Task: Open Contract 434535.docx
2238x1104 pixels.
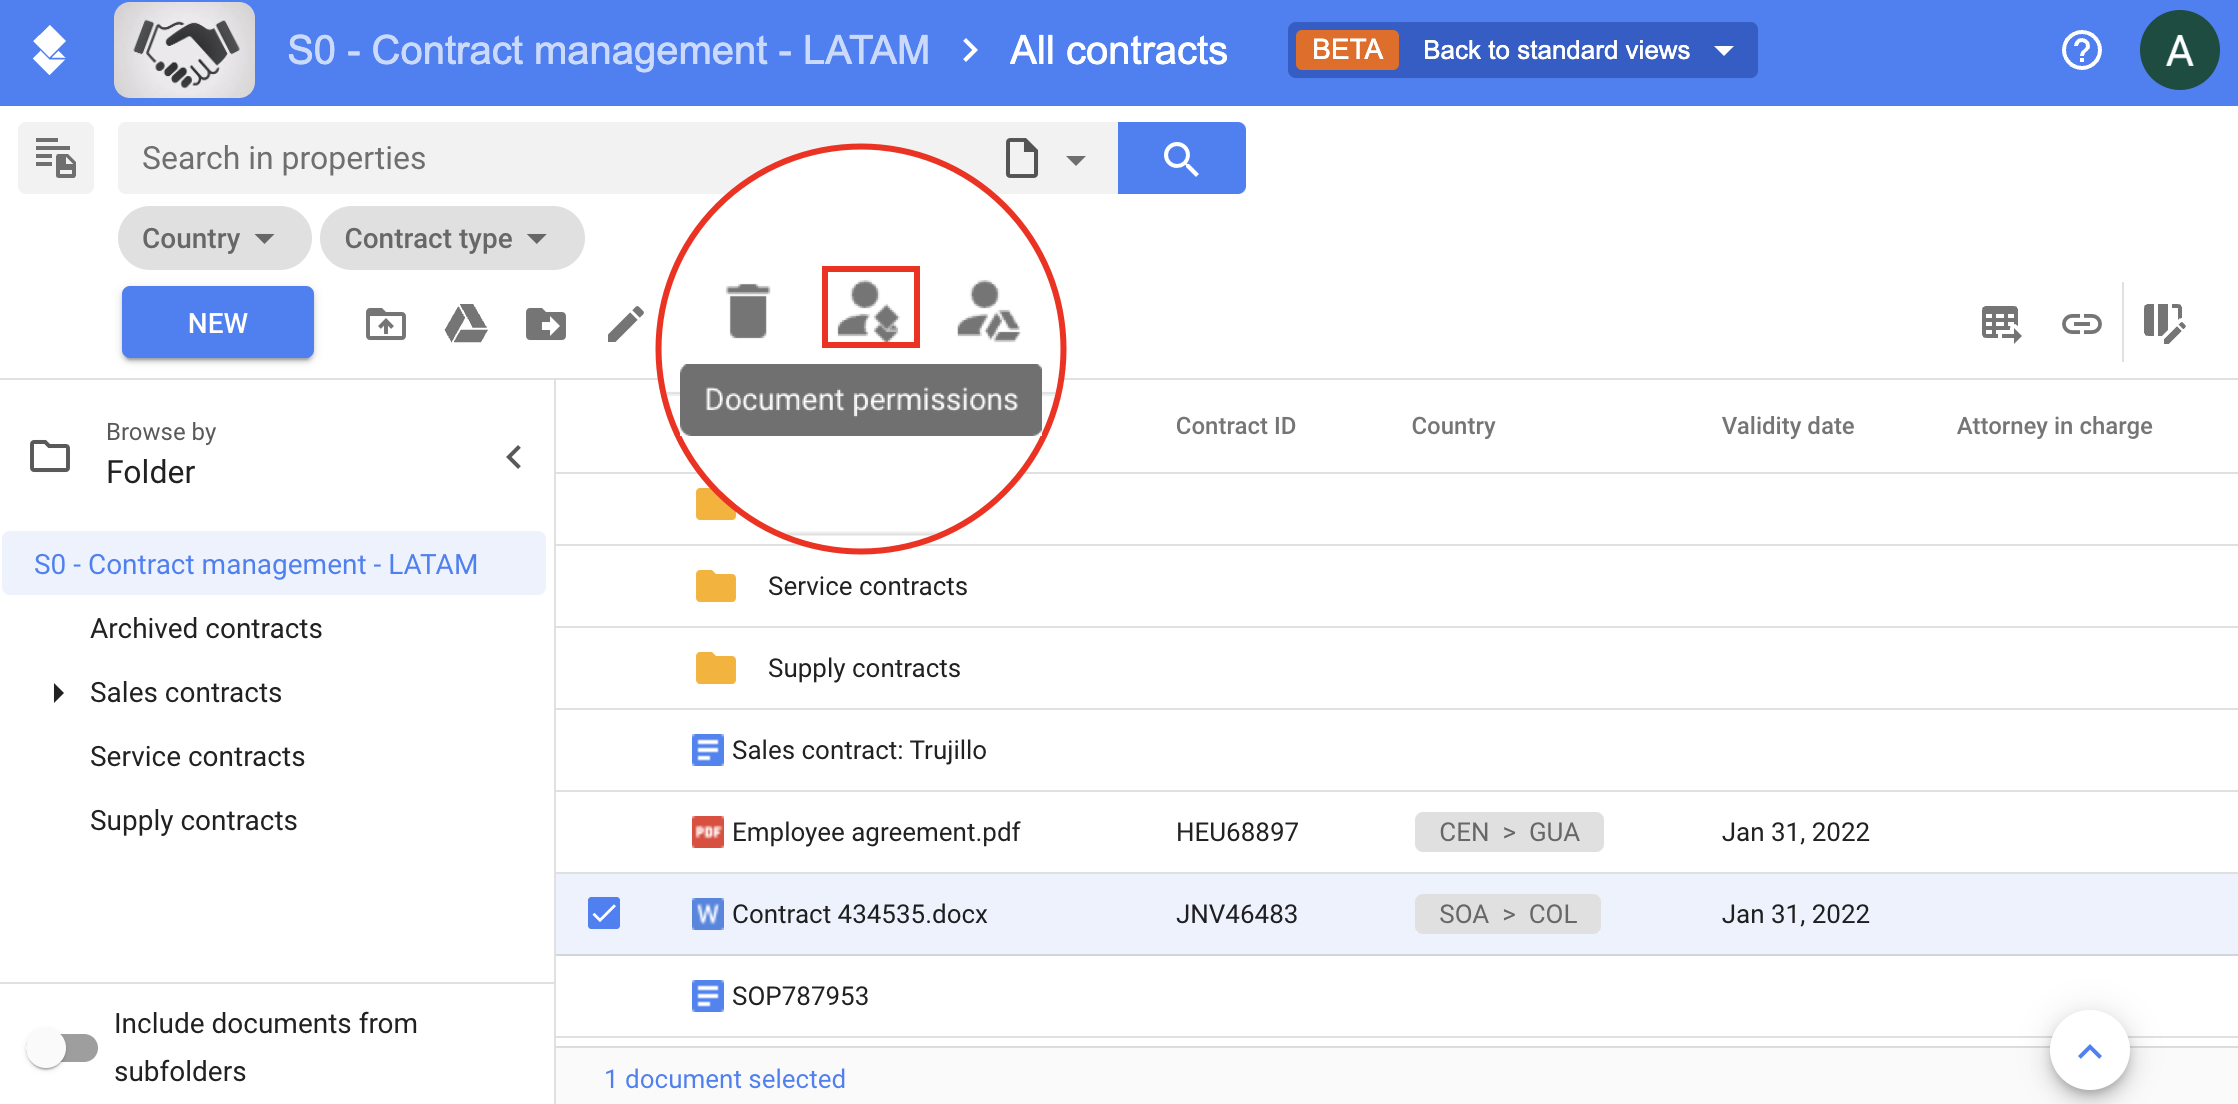Action: click(x=859, y=914)
